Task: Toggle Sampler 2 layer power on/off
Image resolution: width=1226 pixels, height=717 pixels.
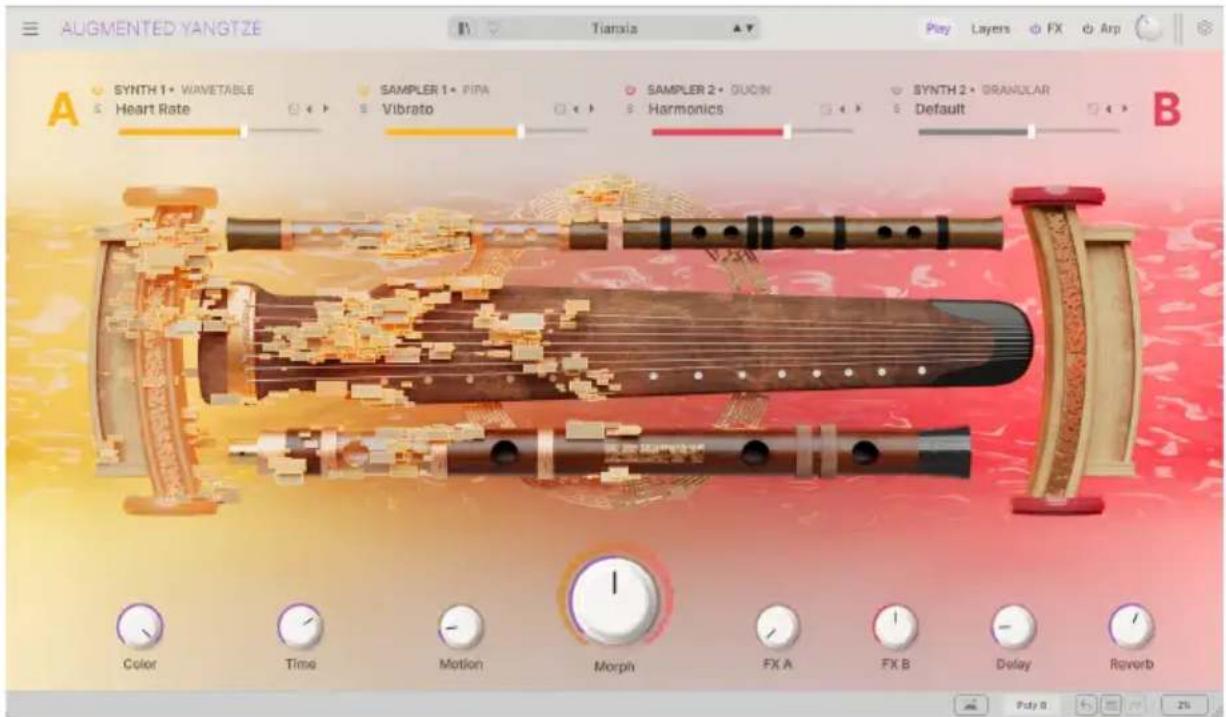Action: coord(631,90)
